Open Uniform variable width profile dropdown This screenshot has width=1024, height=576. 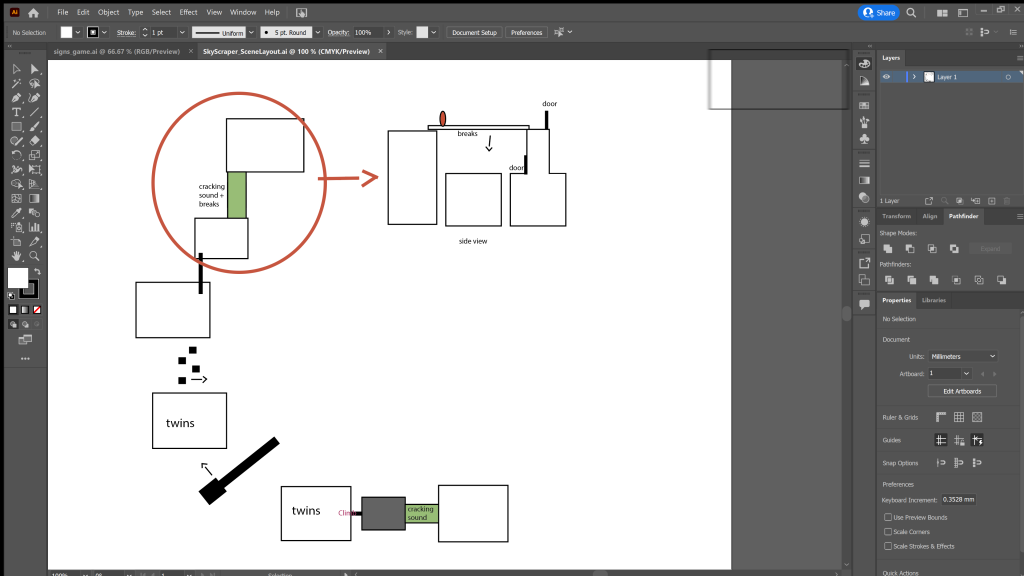coord(251,33)
